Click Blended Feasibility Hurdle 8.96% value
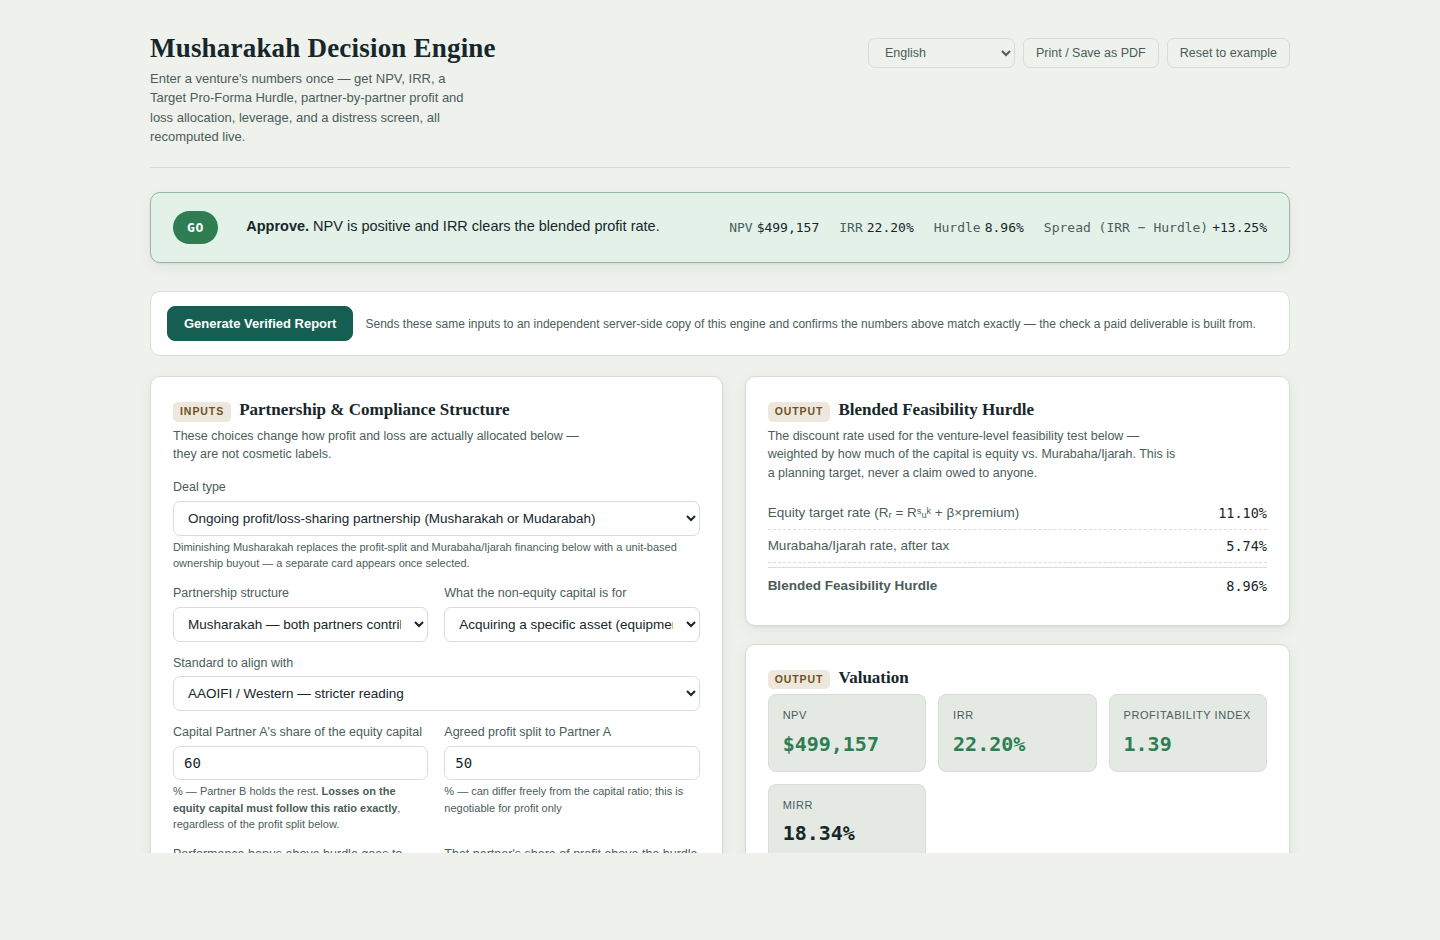 [1246, 586]
